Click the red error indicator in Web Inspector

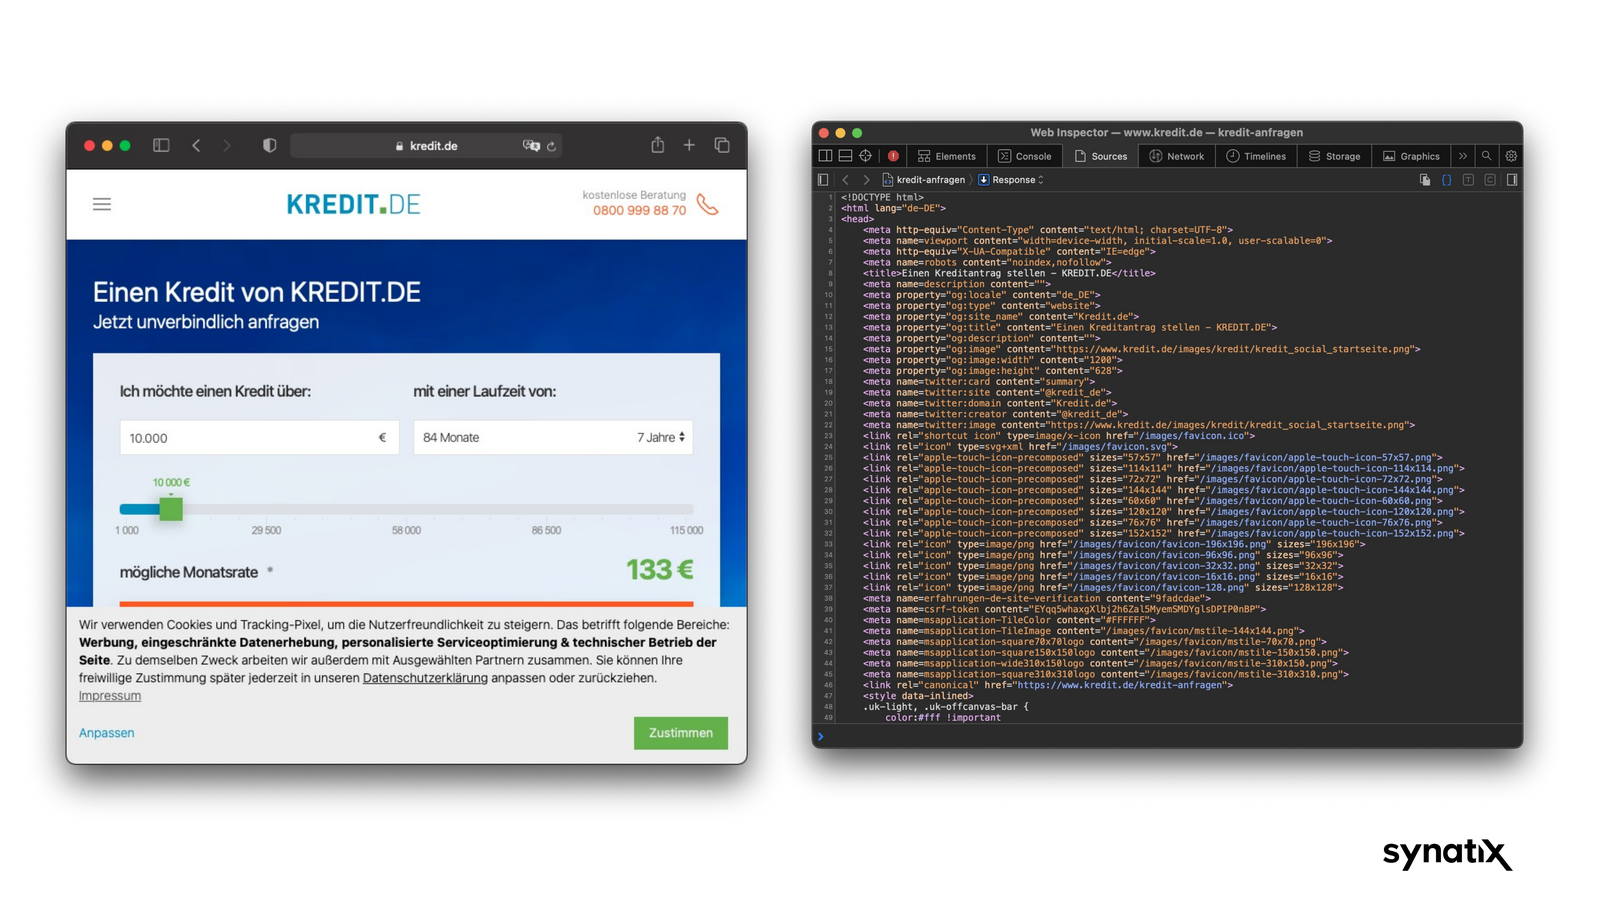click(x=893, y=156)
